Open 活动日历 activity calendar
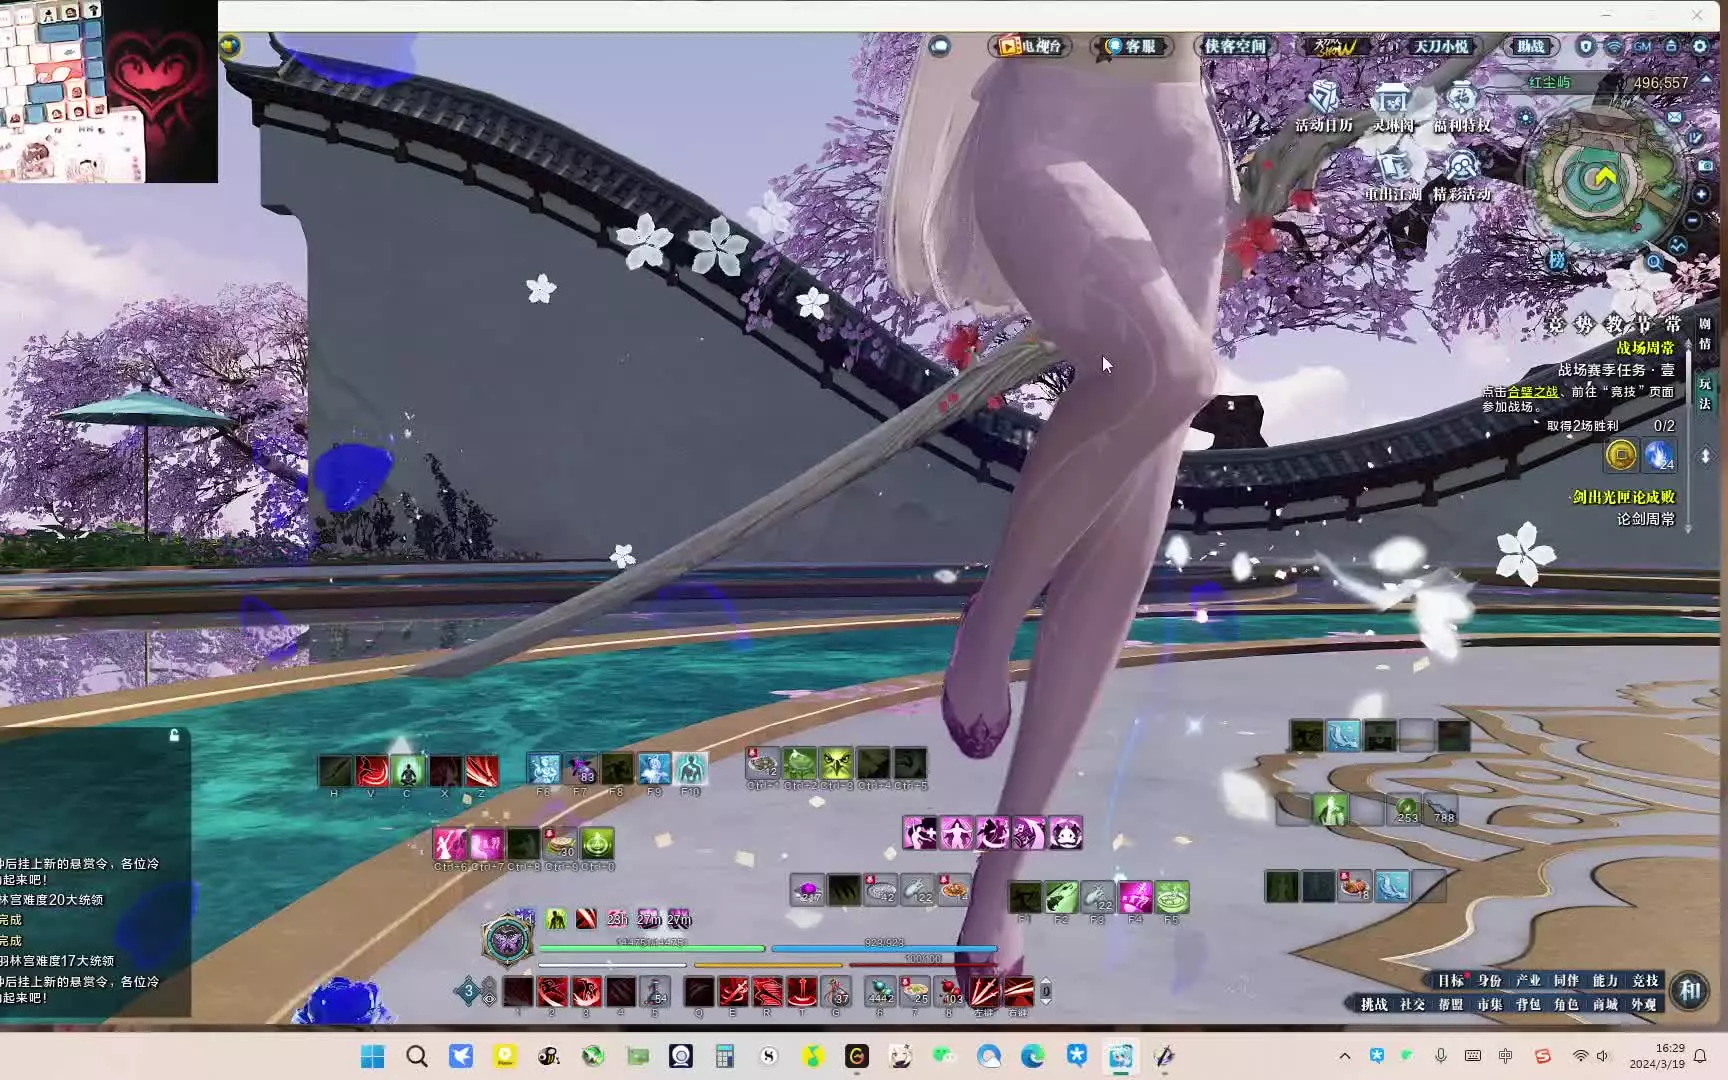The height and width of the screenshot is (1080, 1728). (x=1324, y=107)
